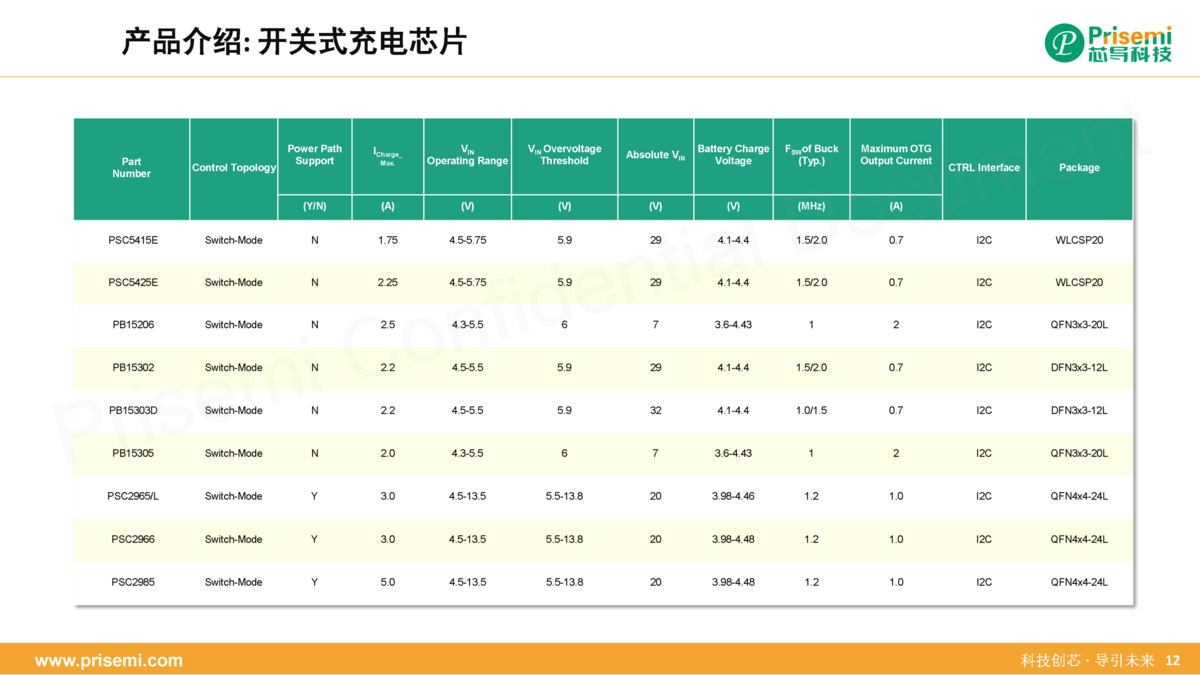
Task: Click the 5.0 charge current cell for PSC2985
Action: [387, 582]
